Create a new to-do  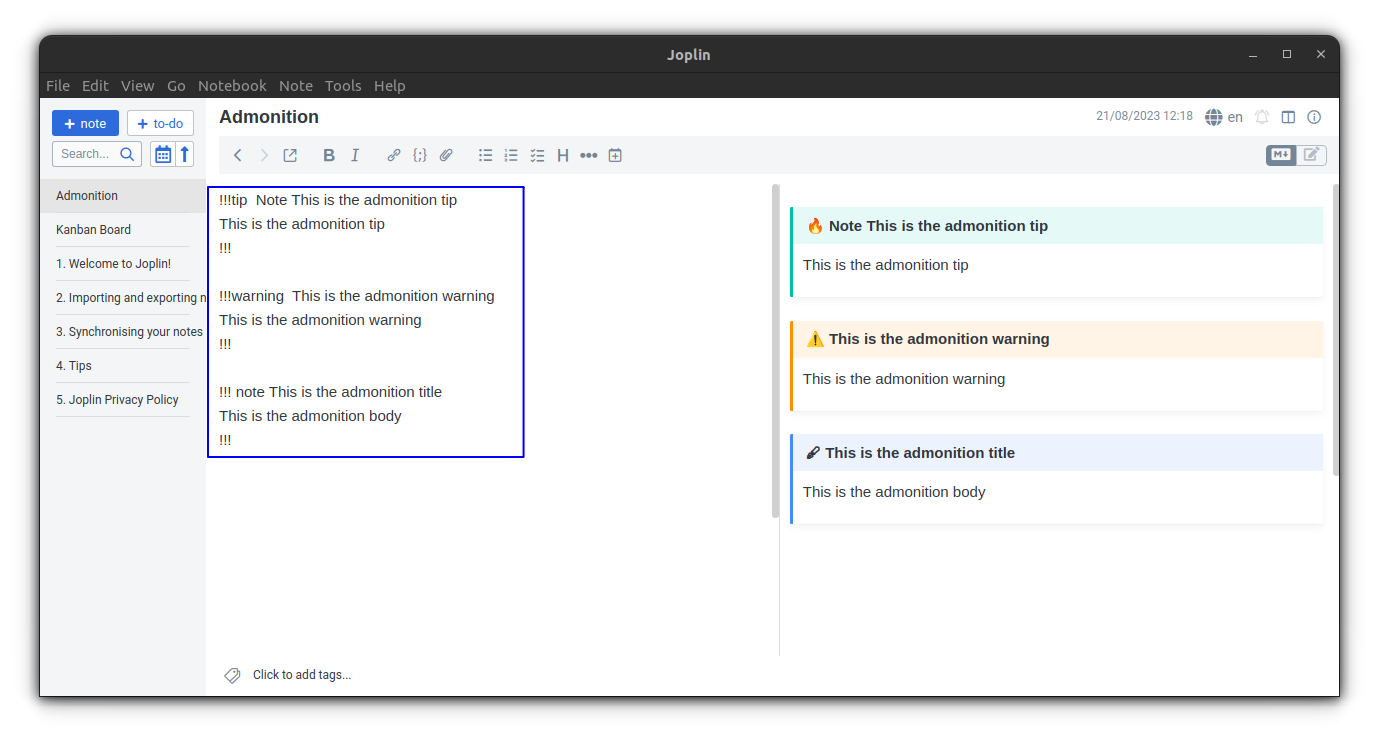(x=160, y=123)
